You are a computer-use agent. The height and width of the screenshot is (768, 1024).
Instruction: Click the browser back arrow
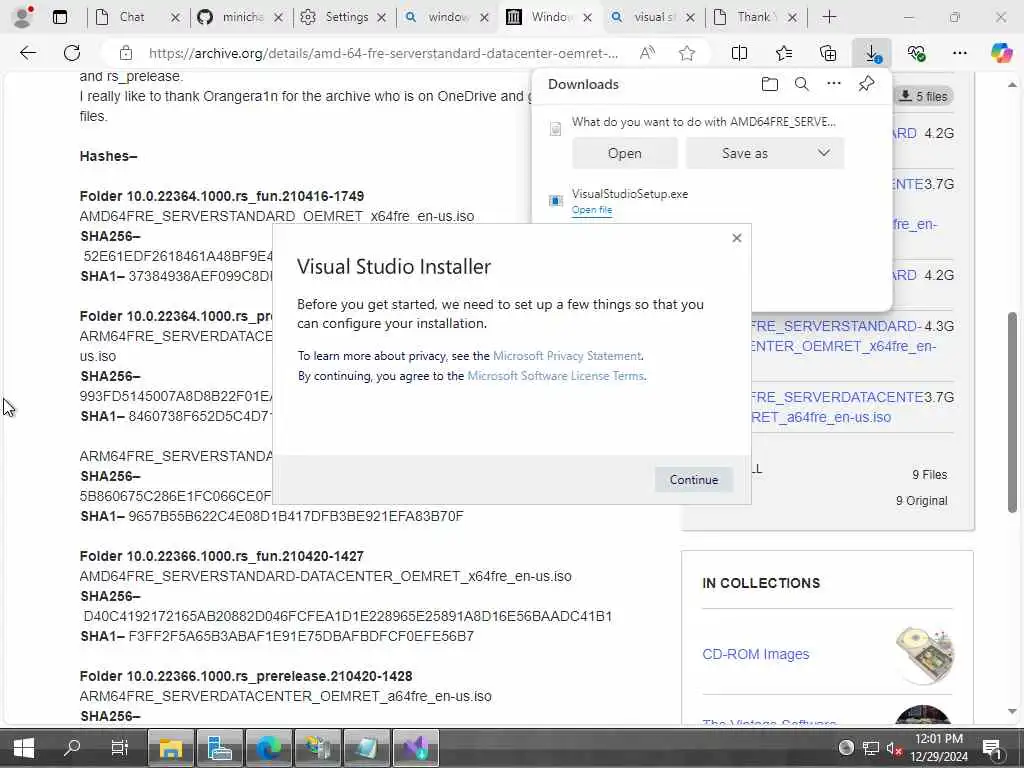28,54
